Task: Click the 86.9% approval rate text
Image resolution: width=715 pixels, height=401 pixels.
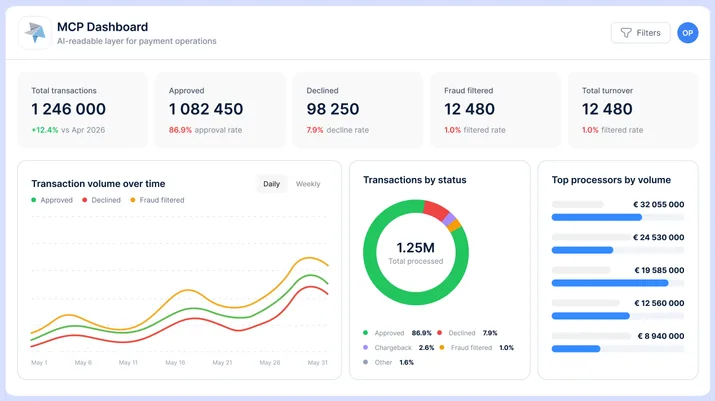Action: tap(205, 130)
